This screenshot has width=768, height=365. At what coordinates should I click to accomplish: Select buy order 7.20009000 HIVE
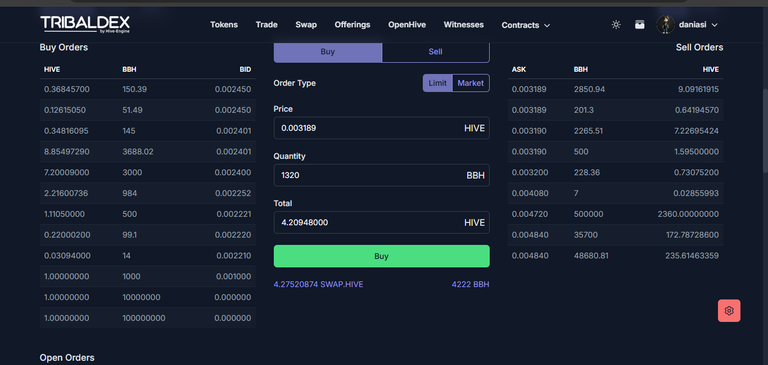147,172
